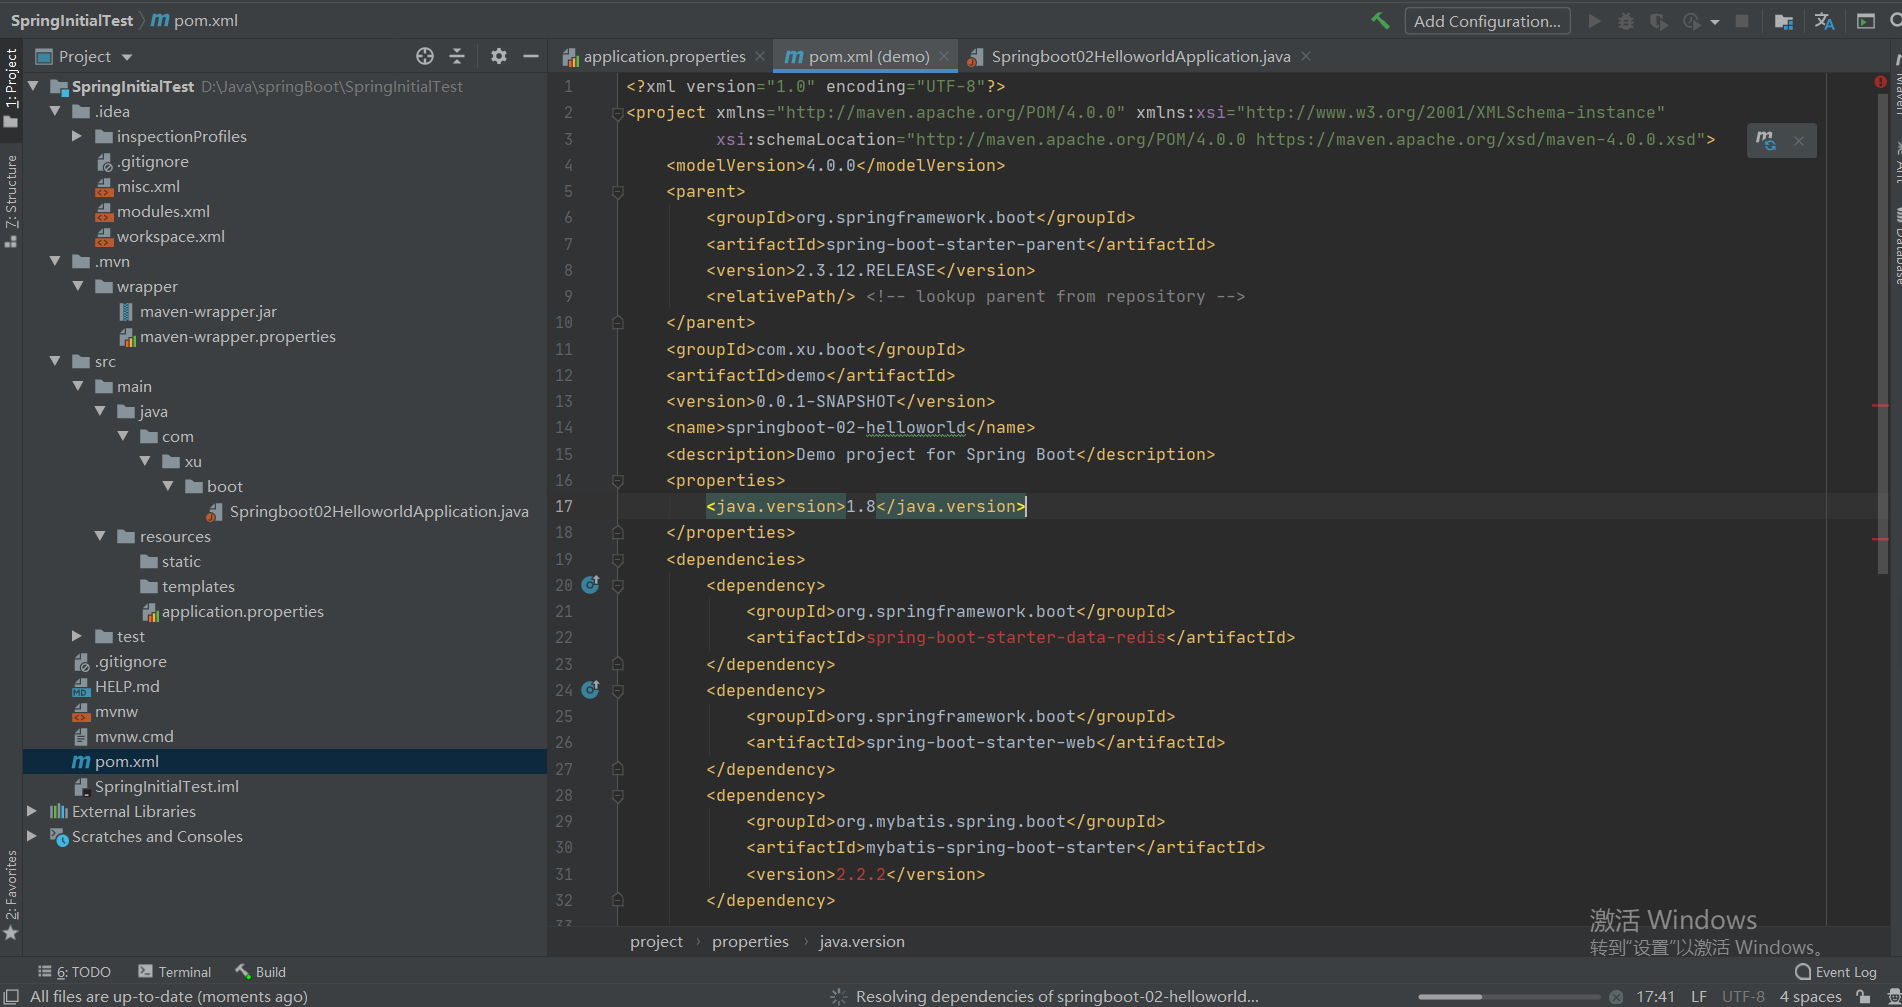Open the Project Structure icon
The height and width of the screenshot is (1007, 1902).
1783,21
